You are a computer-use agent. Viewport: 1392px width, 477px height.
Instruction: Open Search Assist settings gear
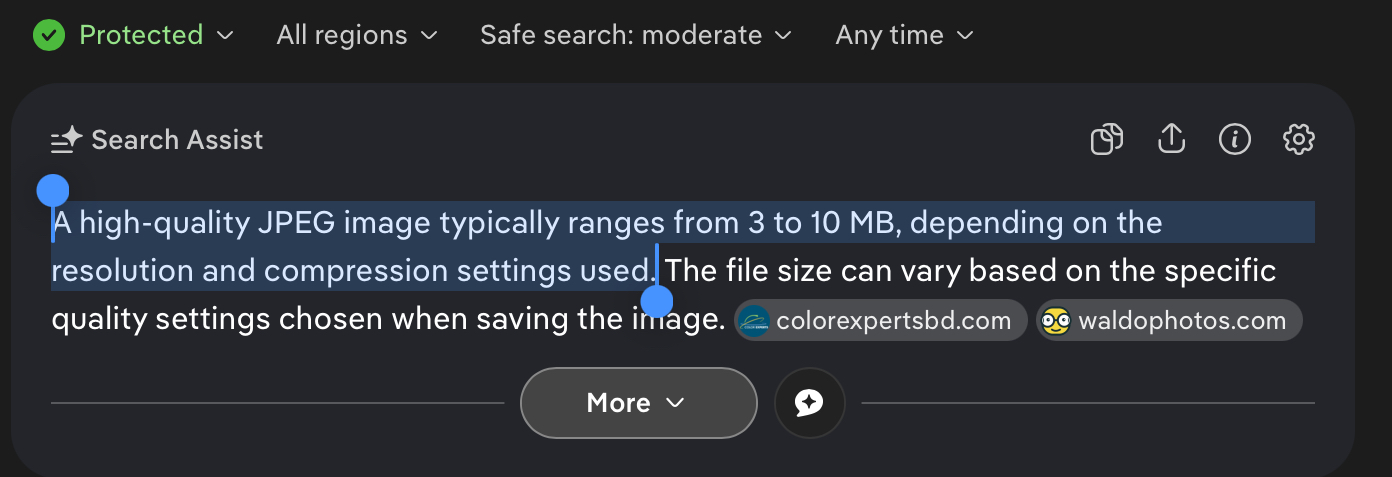(1298, 140)
